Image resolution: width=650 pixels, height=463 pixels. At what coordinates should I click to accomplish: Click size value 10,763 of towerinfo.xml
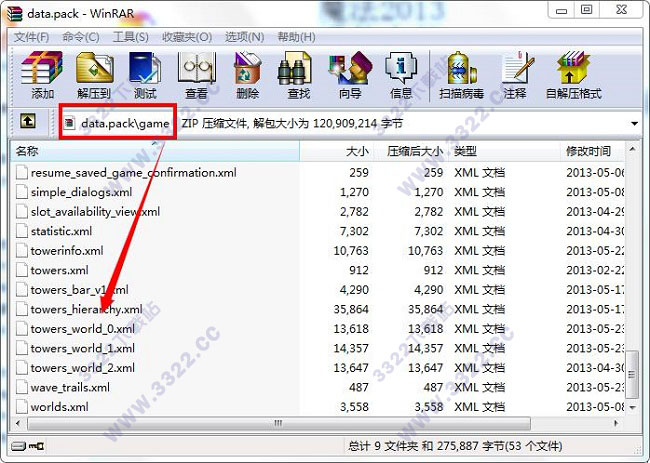[351, 250]
